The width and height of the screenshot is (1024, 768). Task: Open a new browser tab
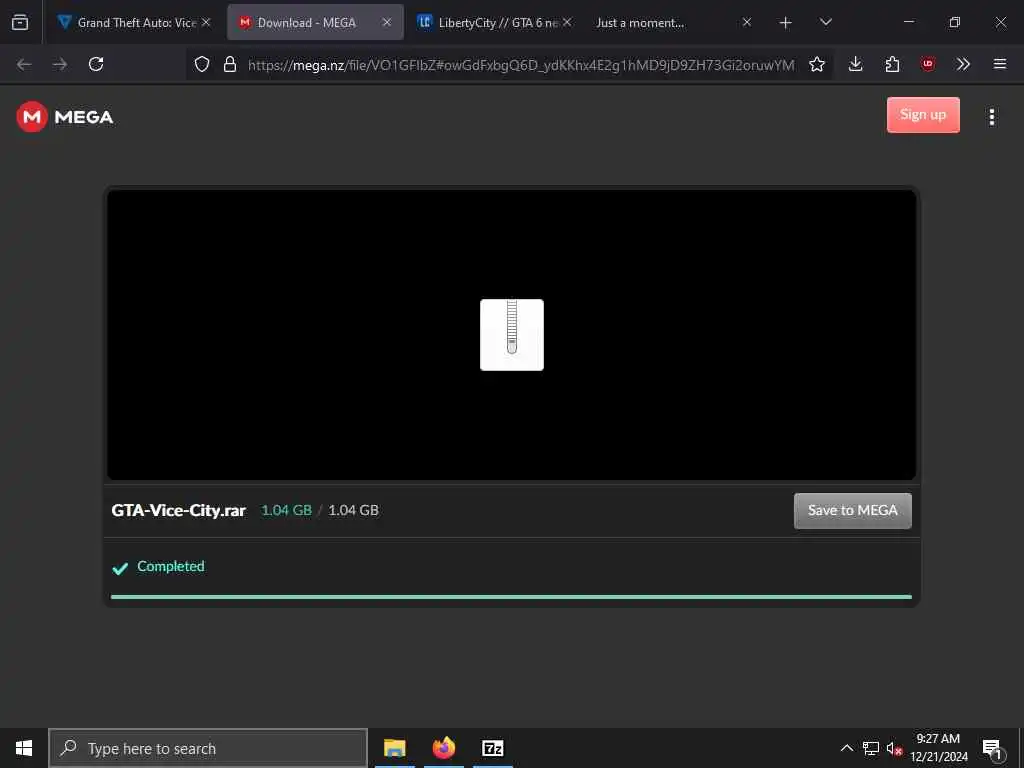[786, 23]
